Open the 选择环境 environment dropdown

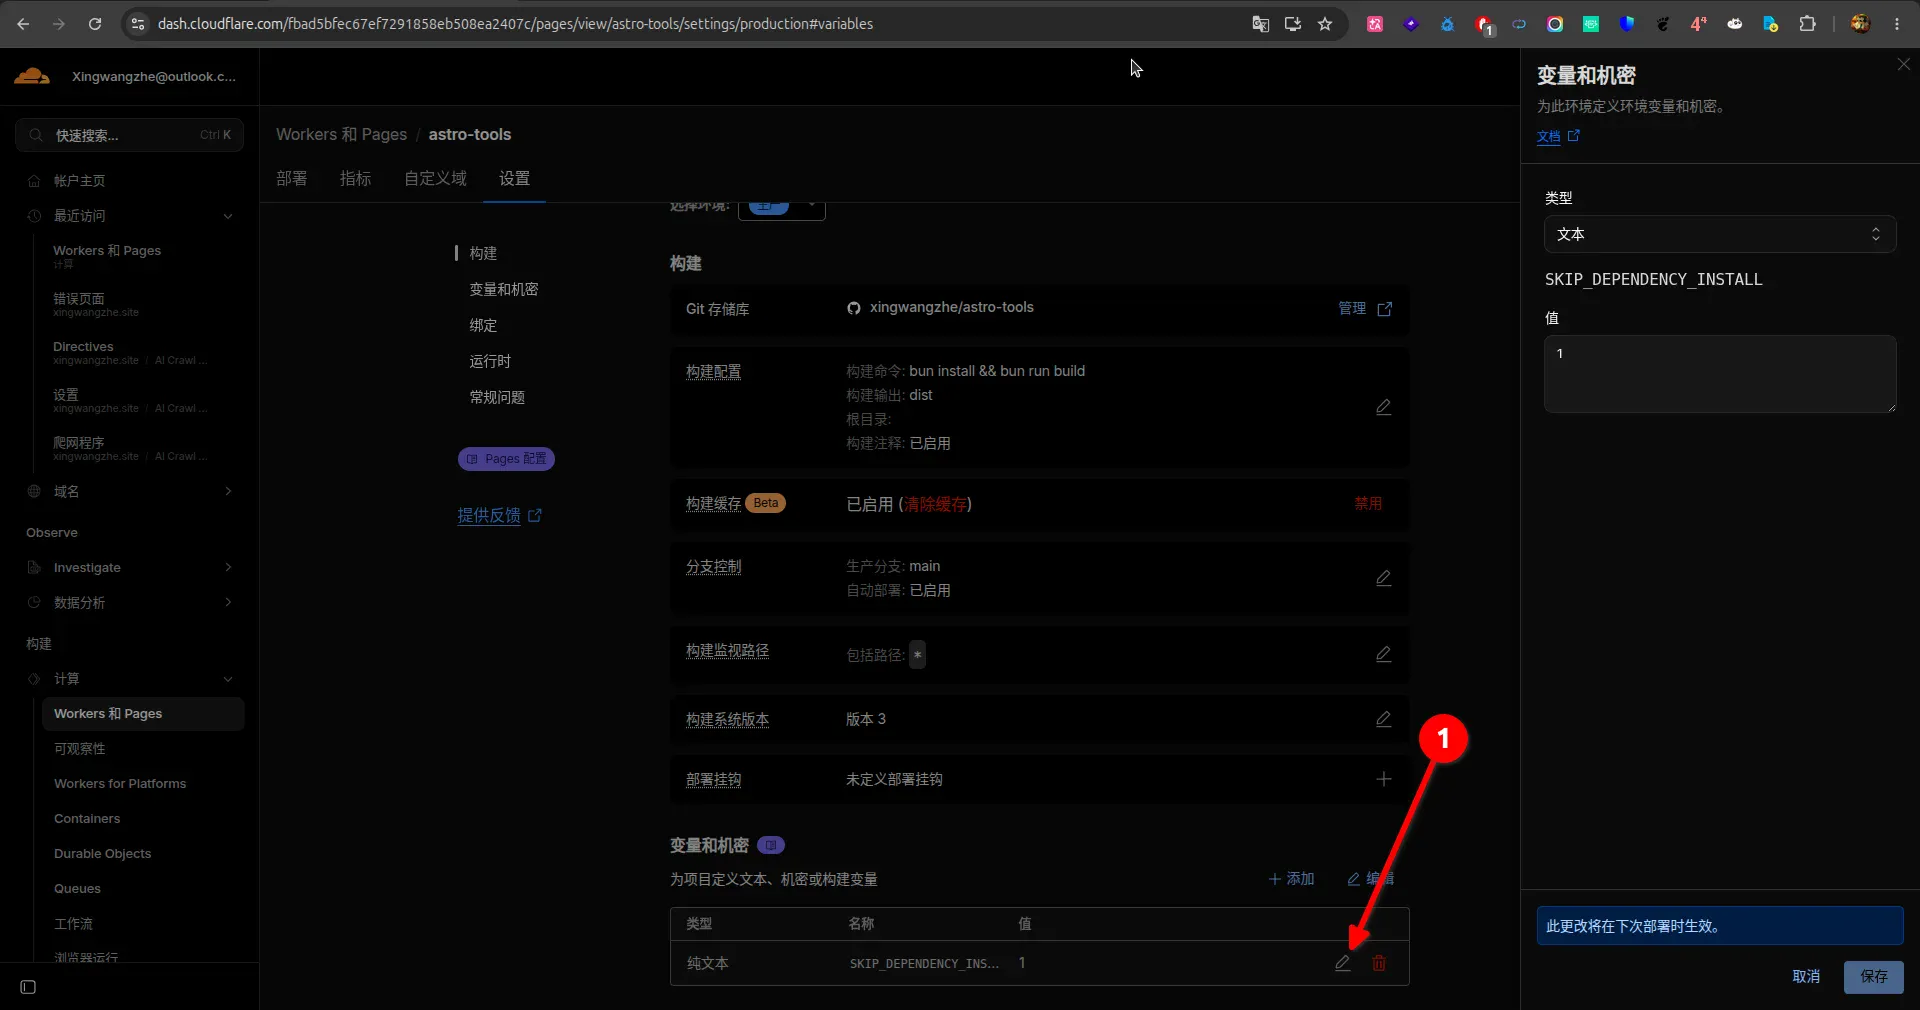(782, 207)
